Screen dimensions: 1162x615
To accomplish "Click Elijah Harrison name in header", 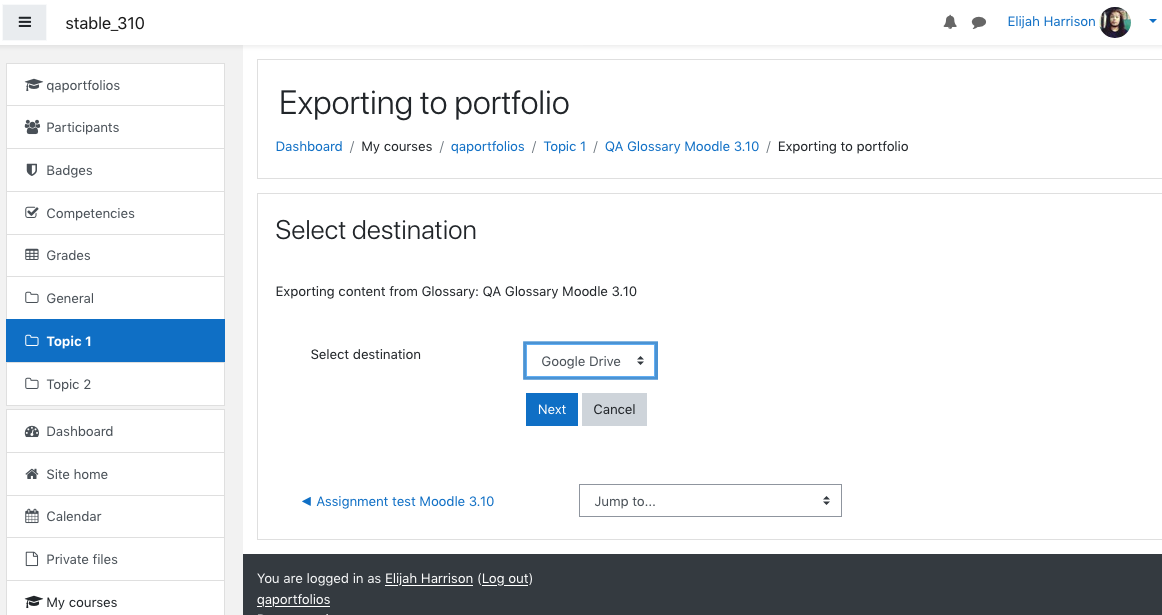I will [1051, 21].
